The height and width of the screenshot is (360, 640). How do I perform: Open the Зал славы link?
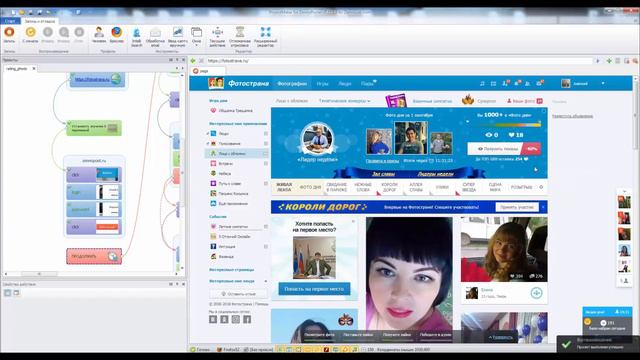click(x=383, y=174)
